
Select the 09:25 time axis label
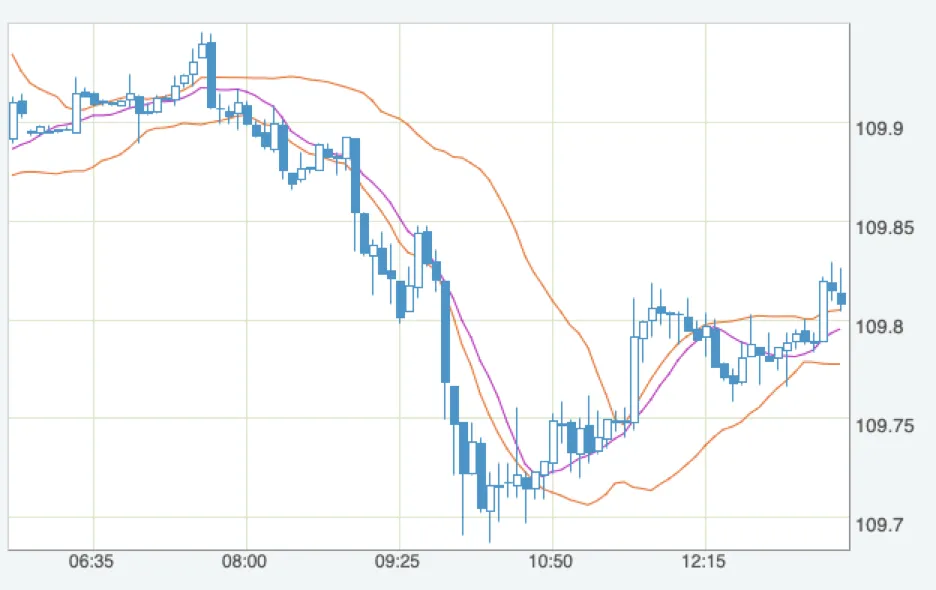pos(397,562)
